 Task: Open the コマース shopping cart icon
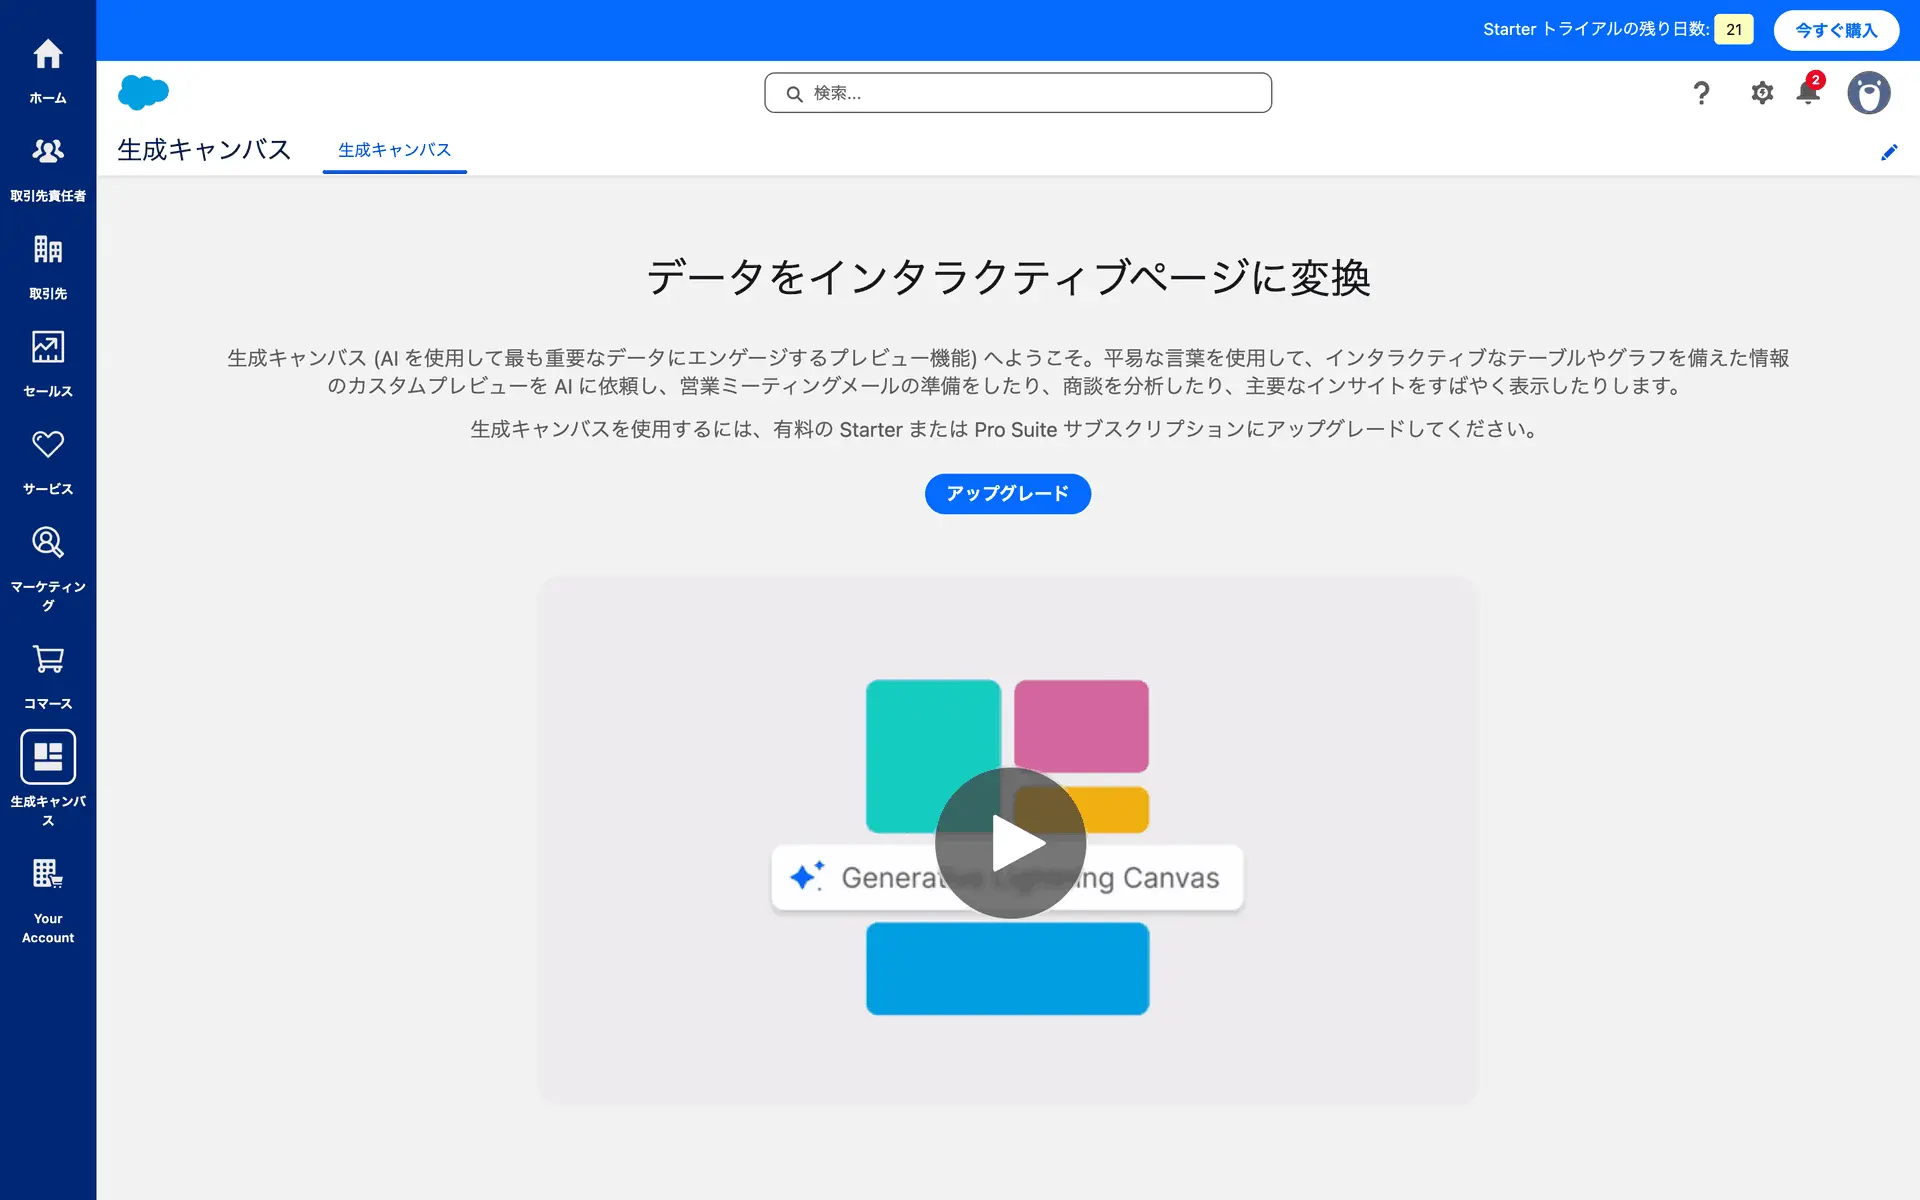(x=48, y=673)
